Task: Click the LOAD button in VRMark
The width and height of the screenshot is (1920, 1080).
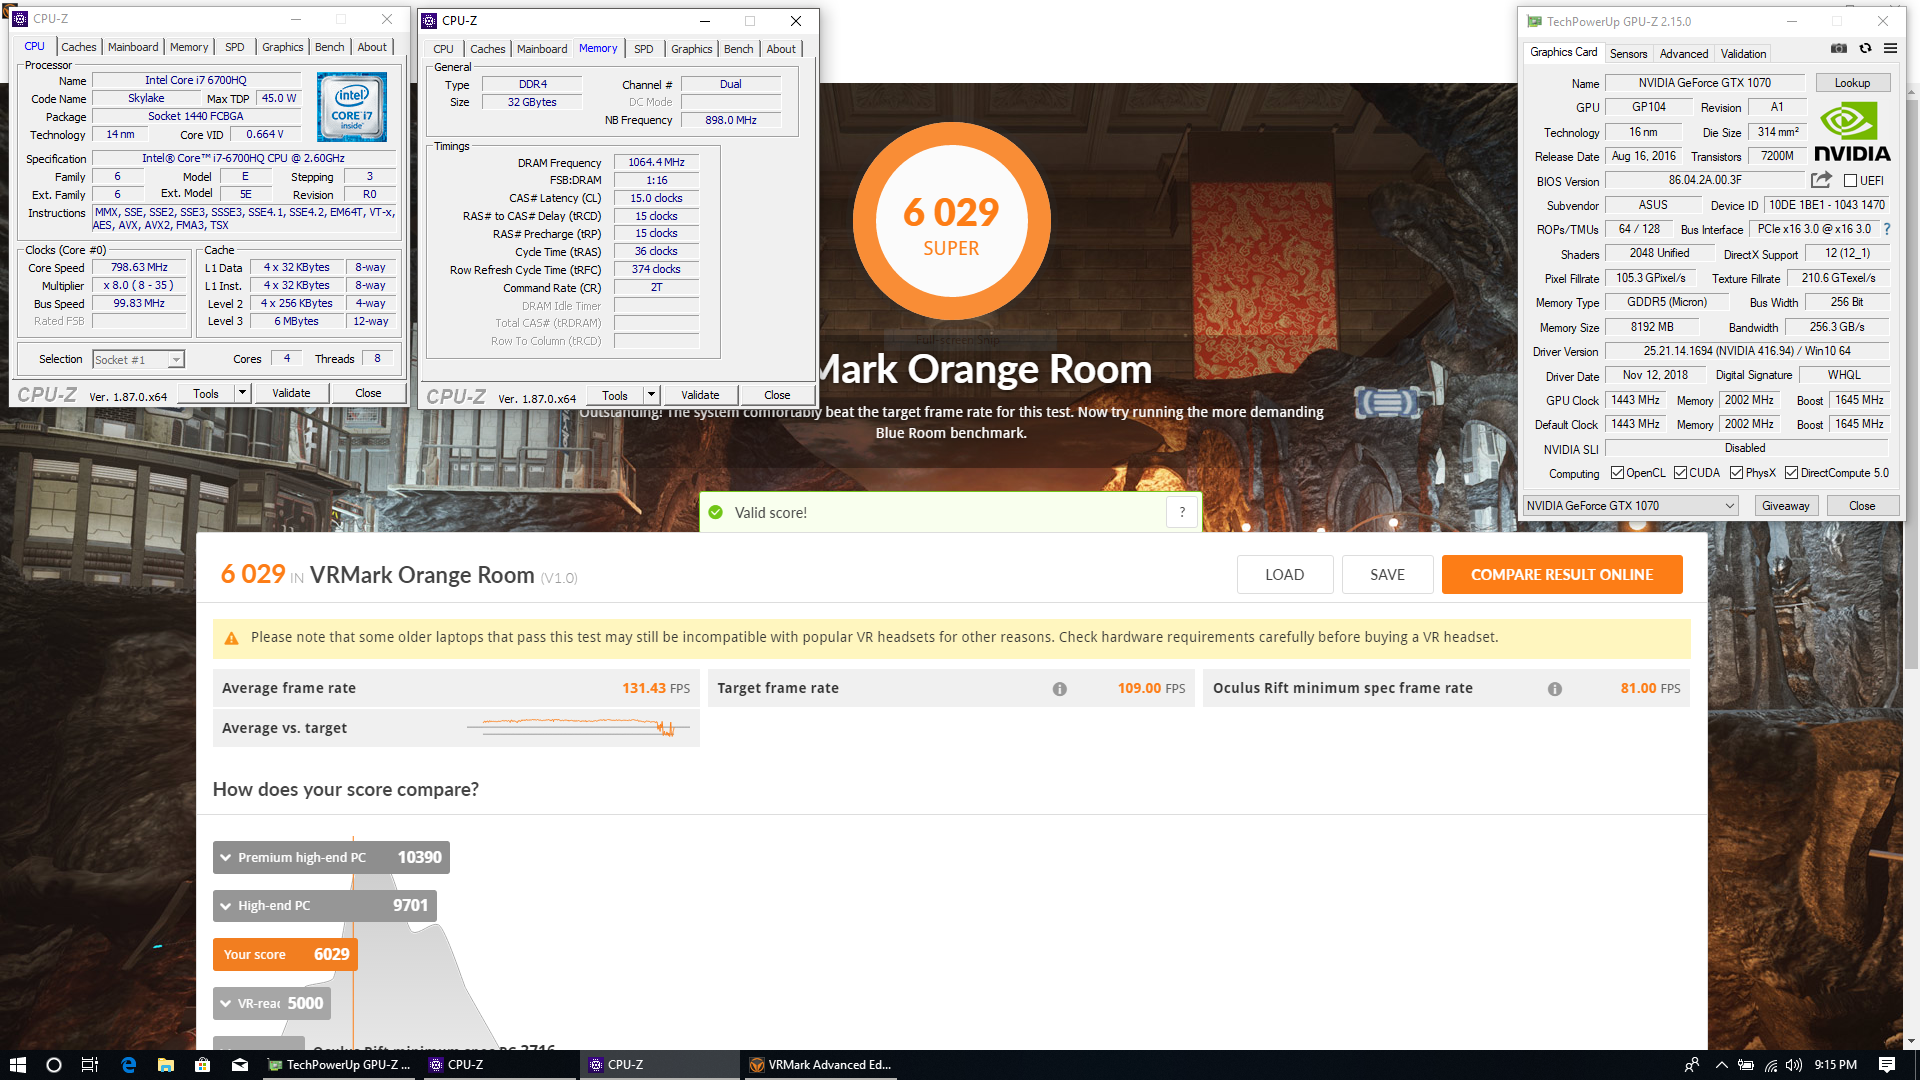Action: [x=1284, y=575]
